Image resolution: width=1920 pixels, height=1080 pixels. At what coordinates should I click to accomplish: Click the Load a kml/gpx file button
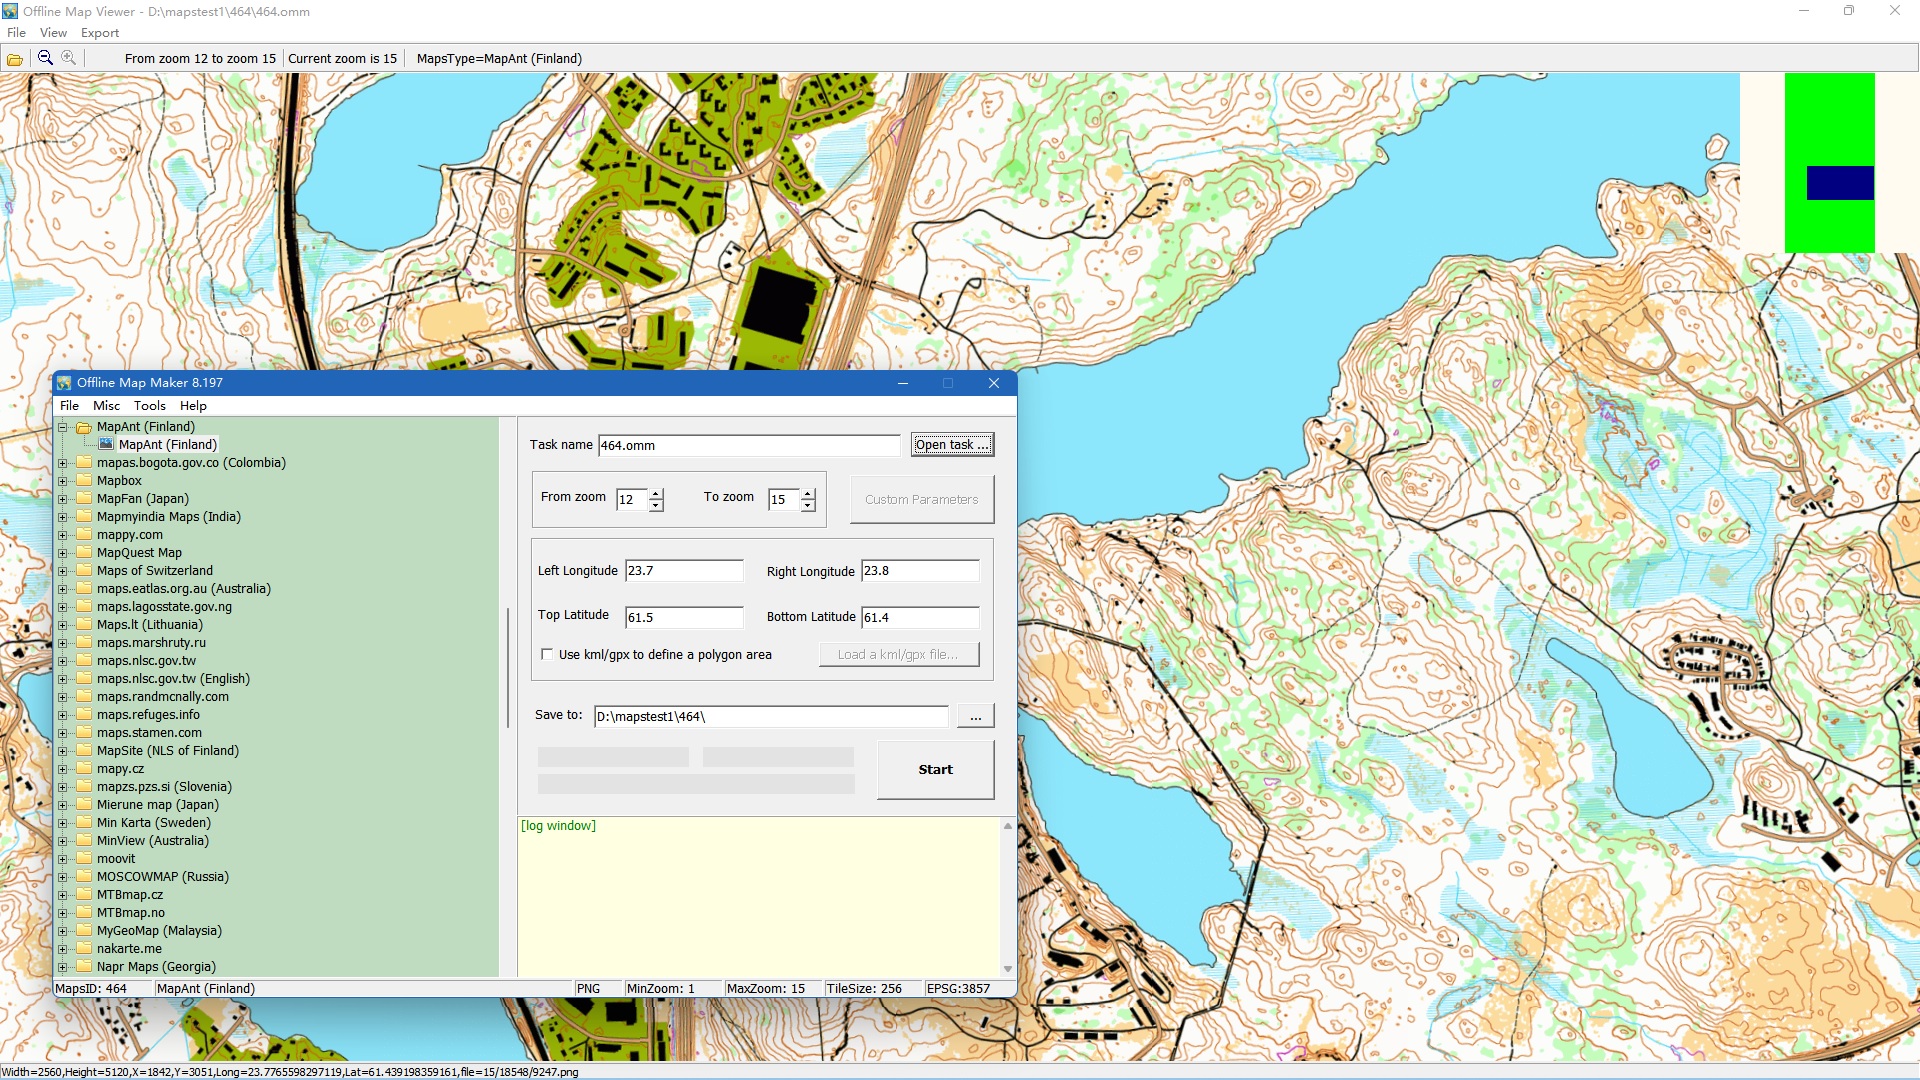[898, 654]
